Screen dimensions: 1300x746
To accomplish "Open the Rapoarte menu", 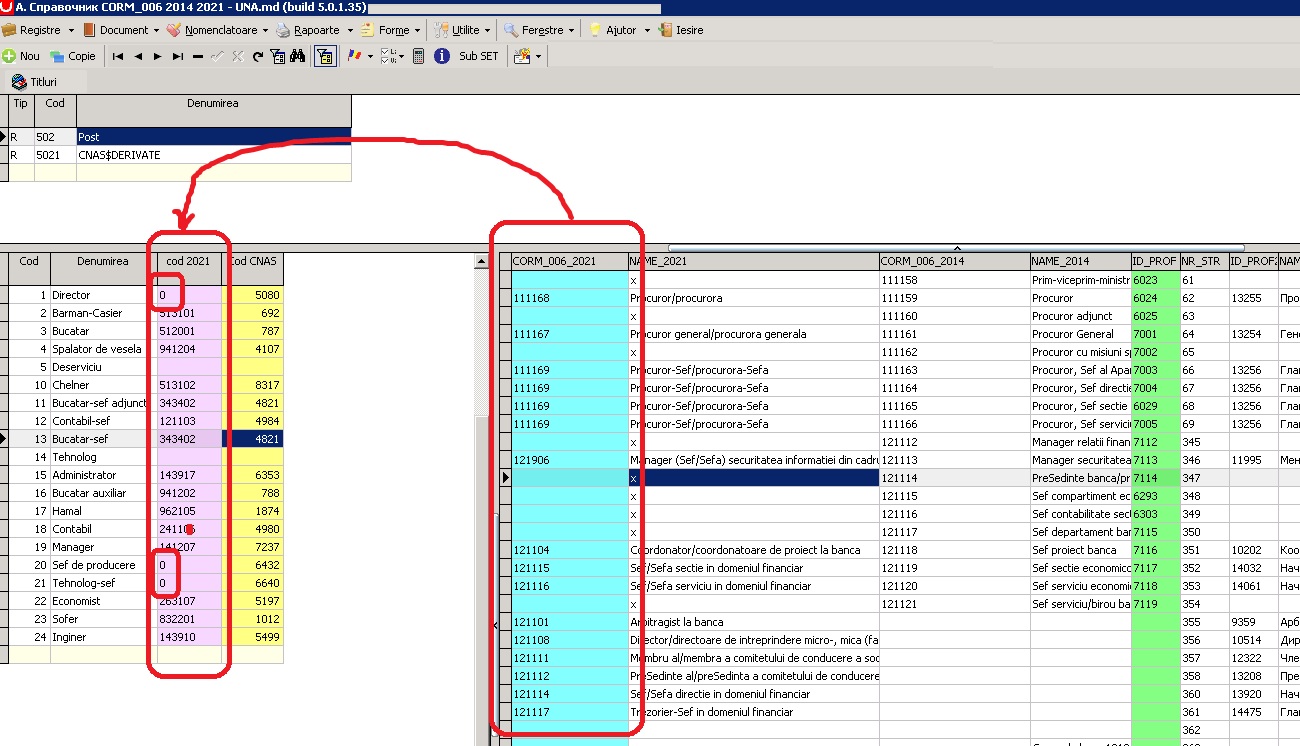I will pyautogui.click(x=315, y=30).
